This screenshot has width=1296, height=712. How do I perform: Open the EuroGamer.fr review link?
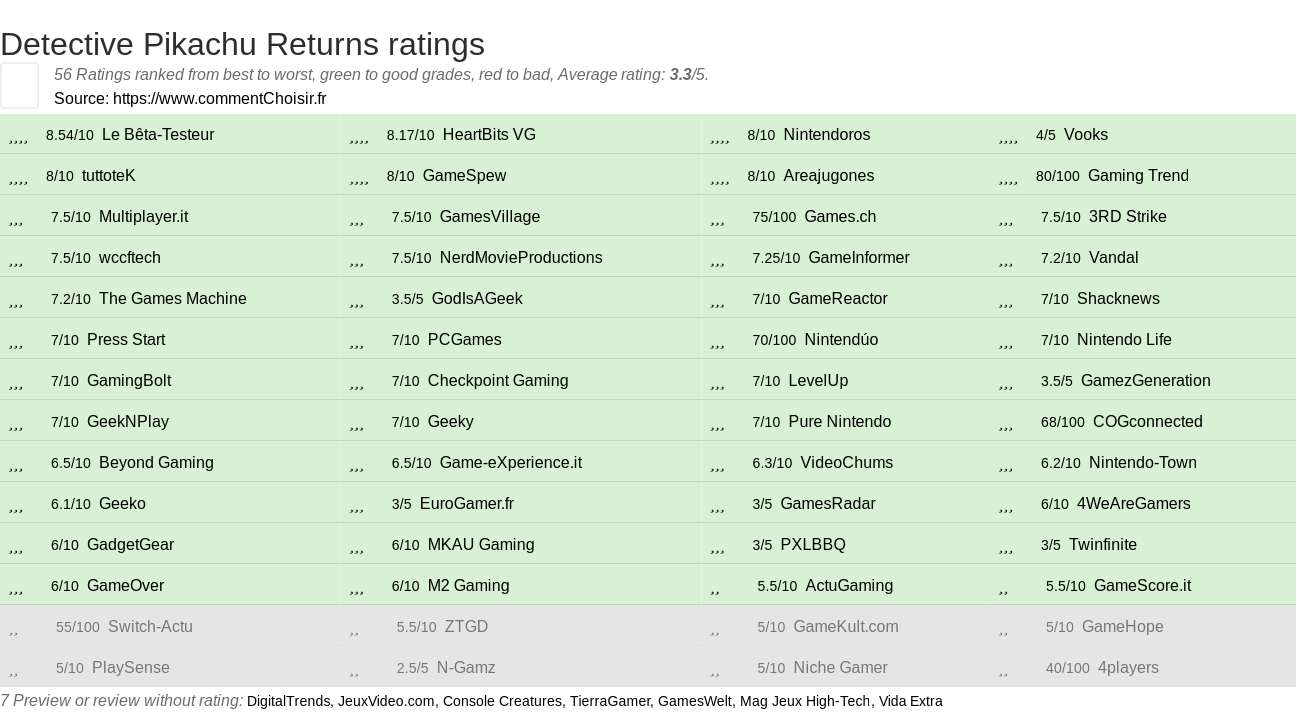pyautogui.click(x=466, y=504)
